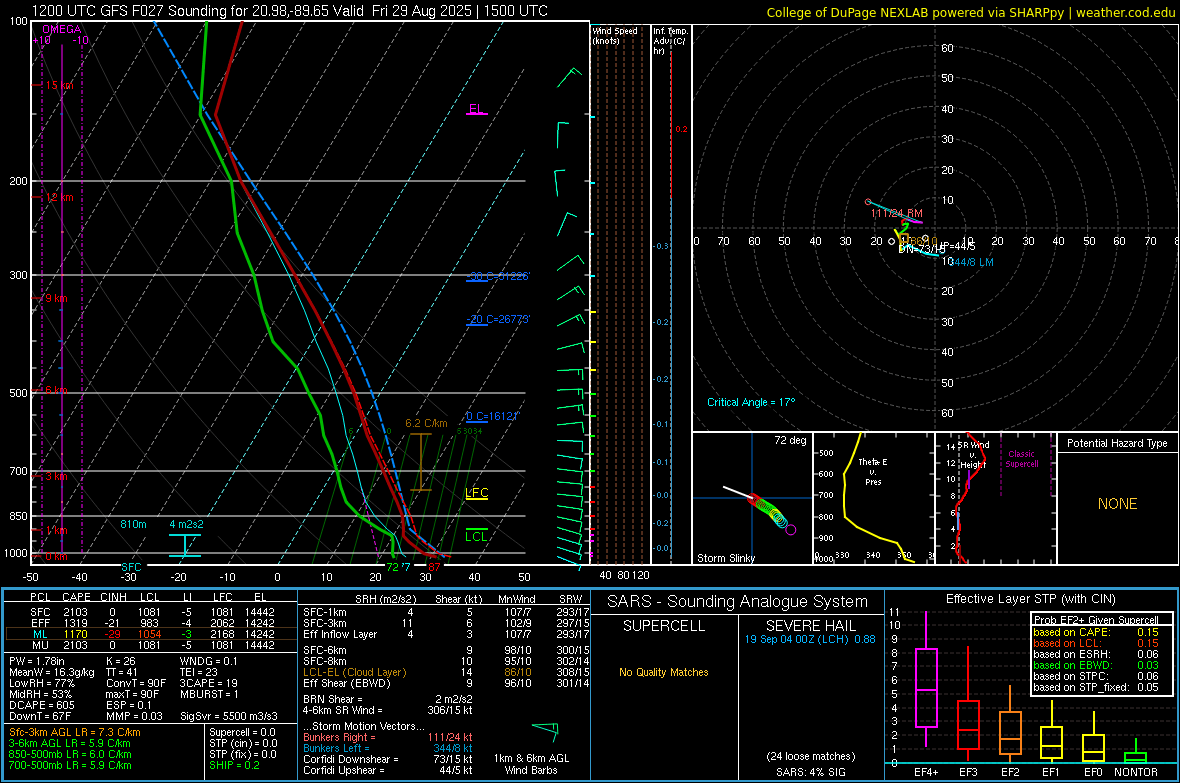The width and height of the screenshot is (1180, 783).
Task: Click the NONTOR axis label
Action: (x=1136, y=772)
